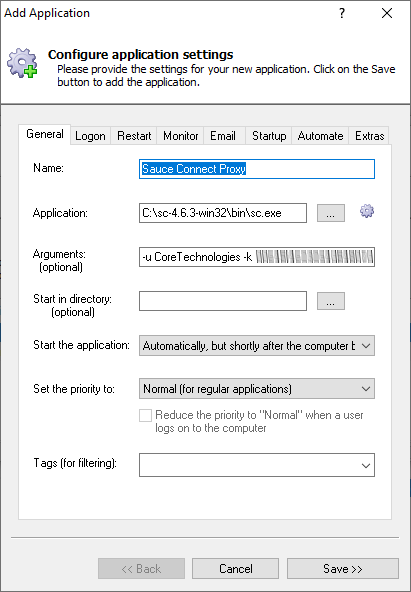Screen dimensions: 411x592
Task: Click the Save button
Action: point(343,569)
